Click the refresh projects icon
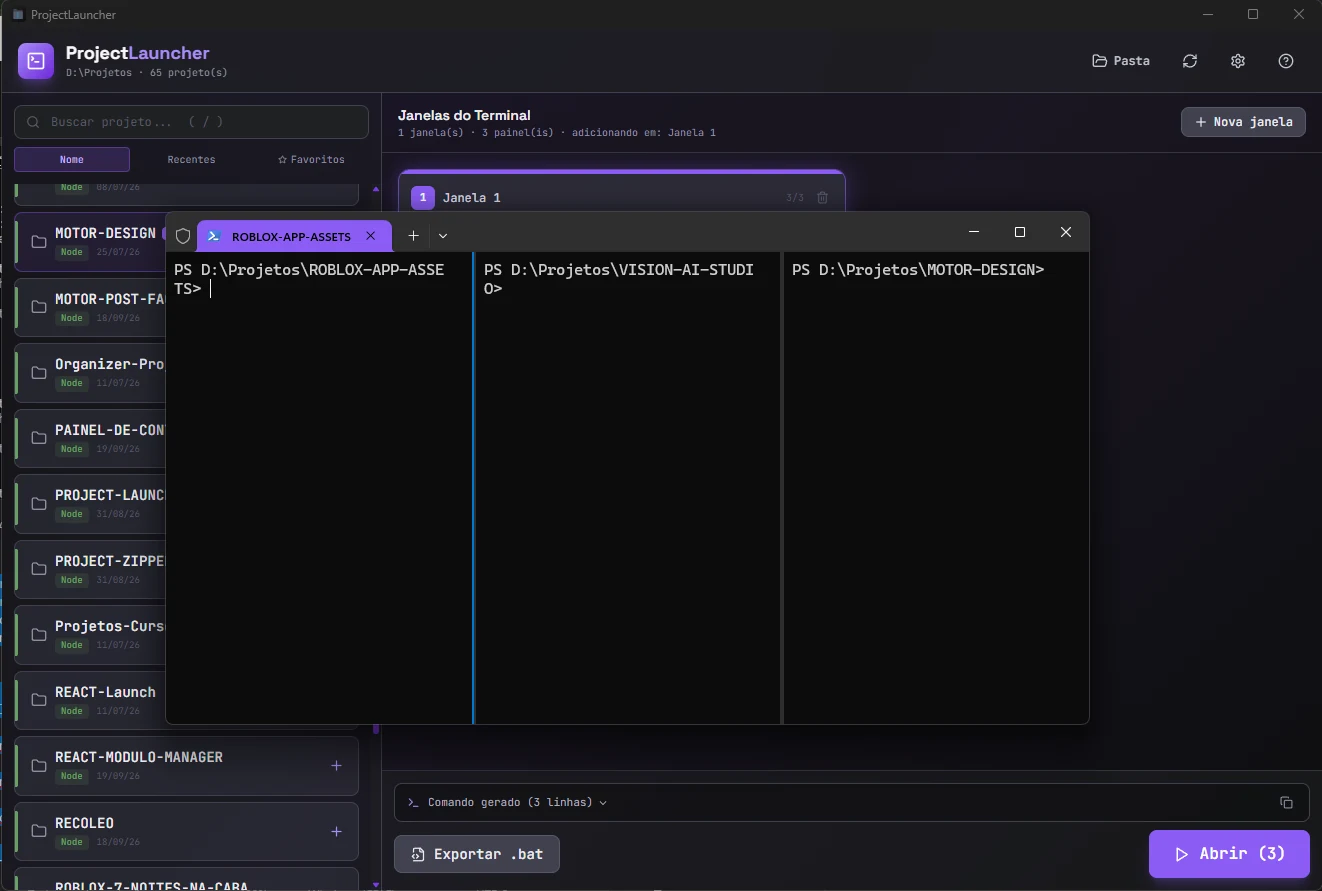 pyautogui.click(x=1190, y=61)
